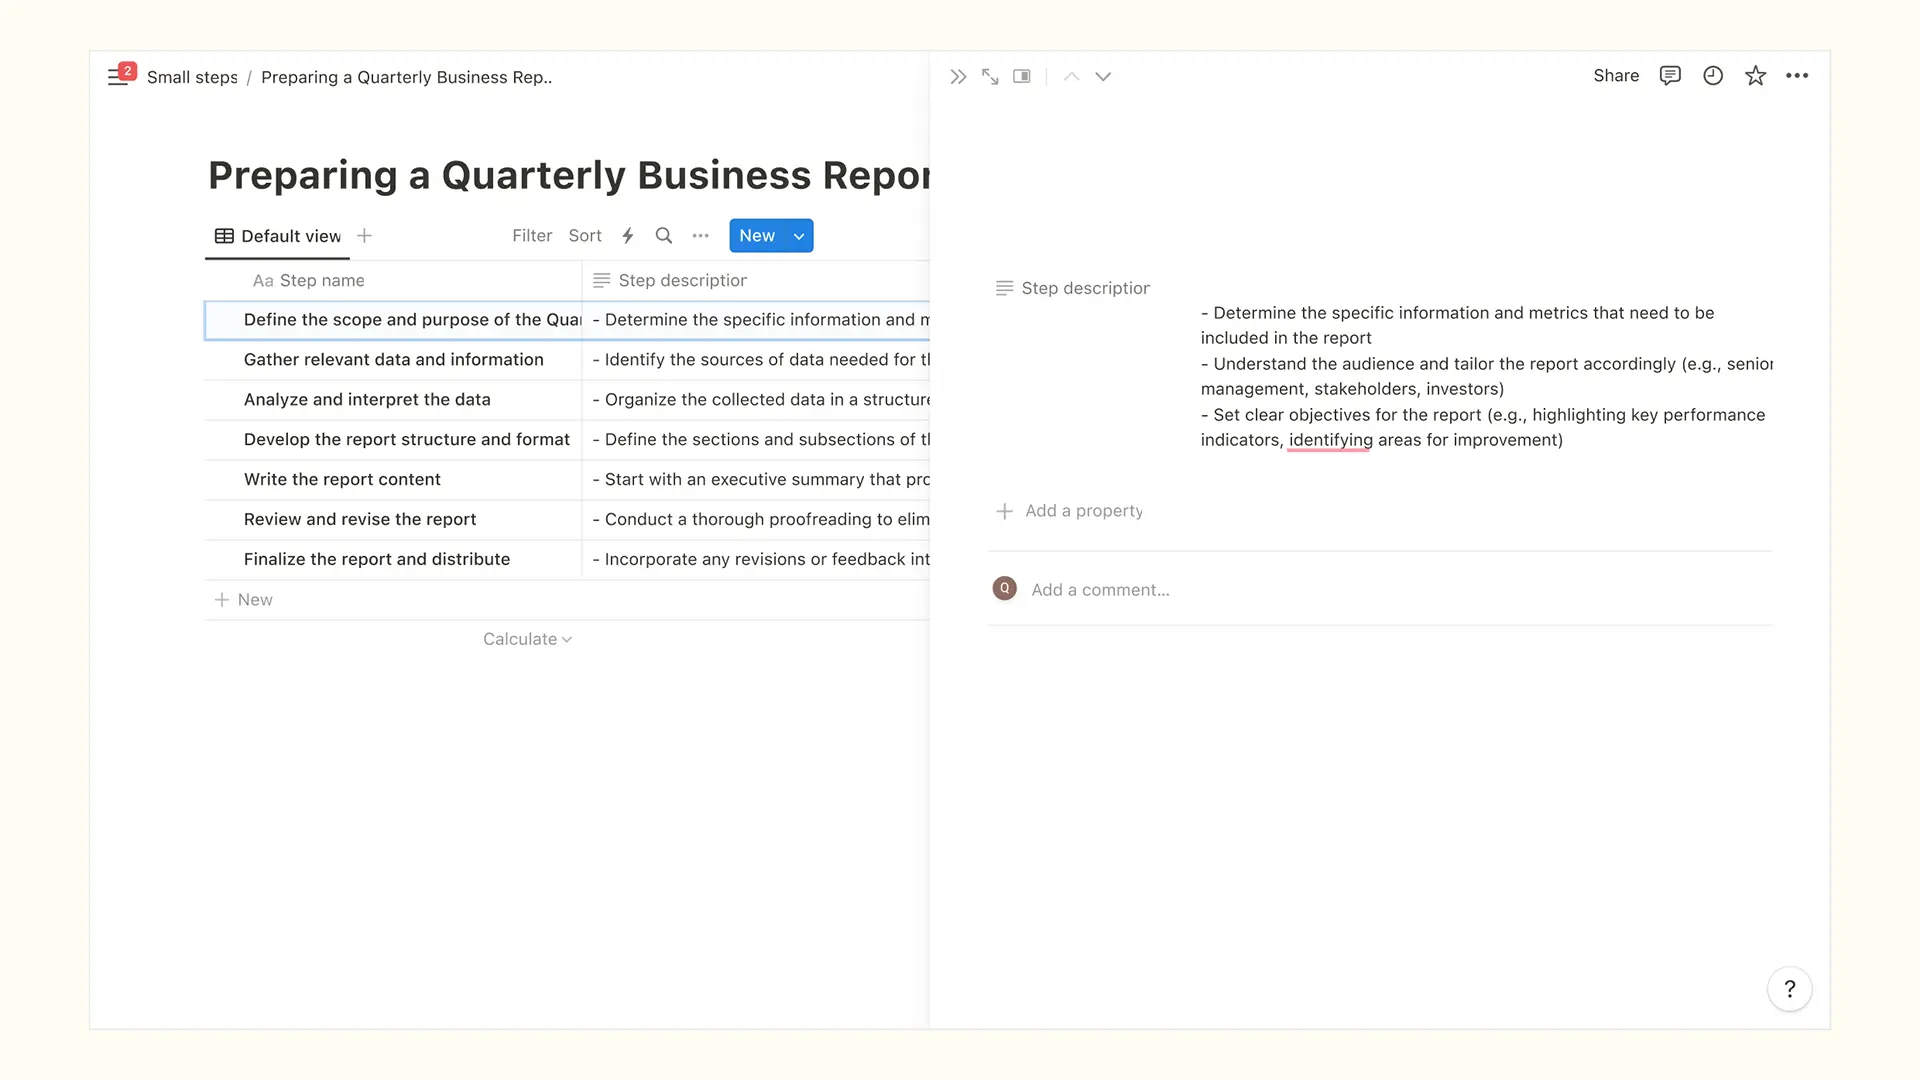This screenshot has height=1080, width=1920.
Task: Open the New button dropdown arrow
Action: pyautogui.click(x=798, y=235)
